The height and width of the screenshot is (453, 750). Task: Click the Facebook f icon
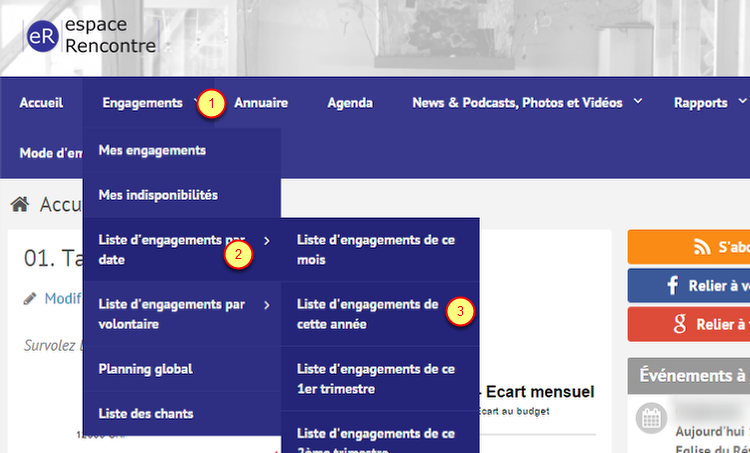pyautogui.click(x=673, y=286)
